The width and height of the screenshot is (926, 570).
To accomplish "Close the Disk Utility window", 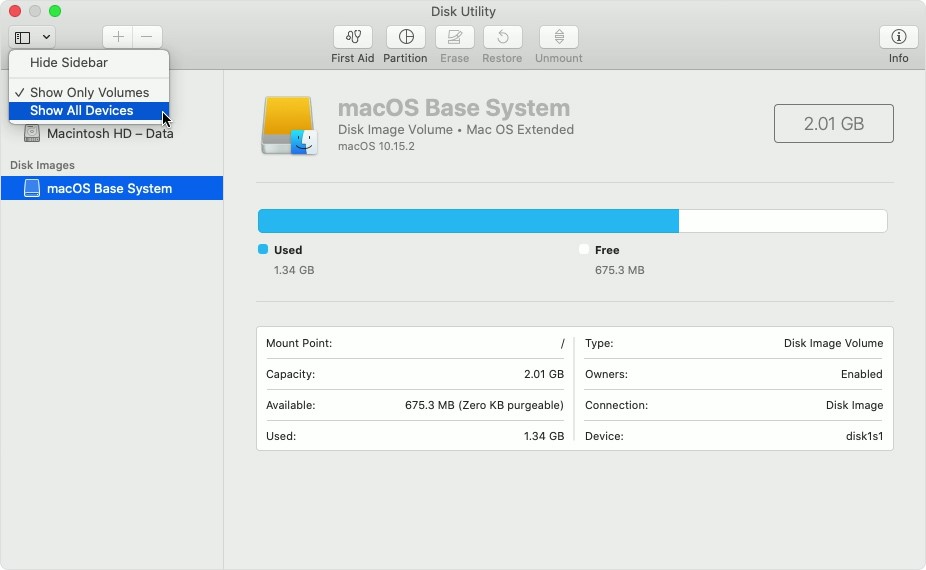I will pyautogui.click(x=15, y=11).
